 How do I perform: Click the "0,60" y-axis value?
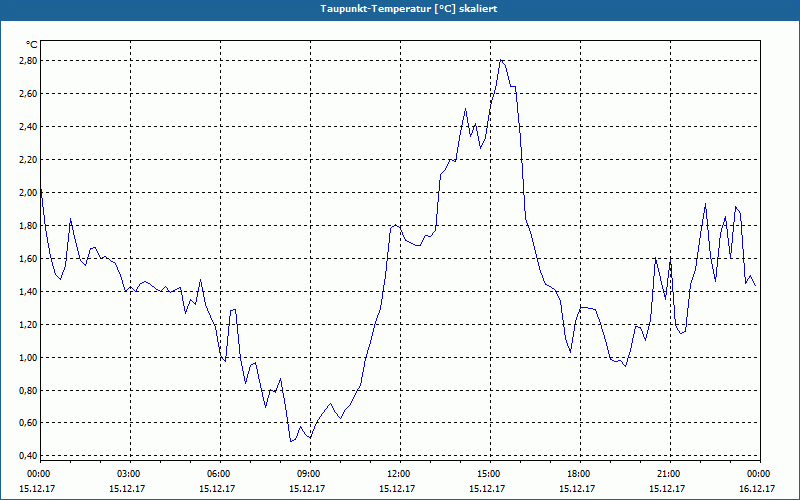pyautogui.click(x=28, y=423)
